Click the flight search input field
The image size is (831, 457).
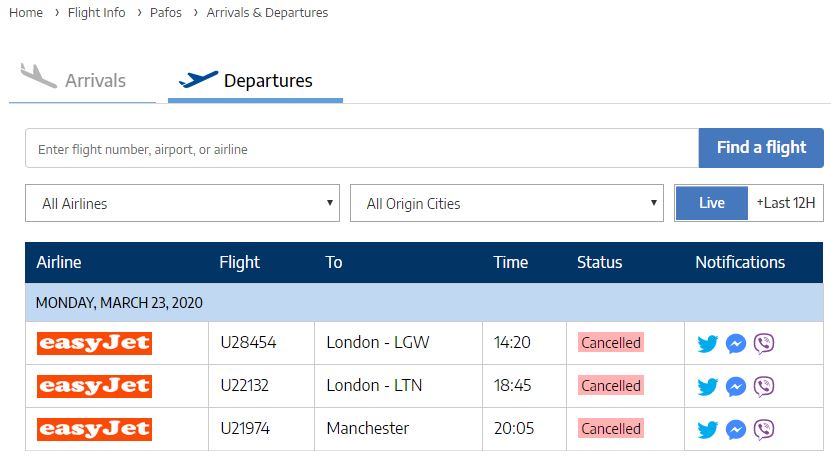coord(361,149)
